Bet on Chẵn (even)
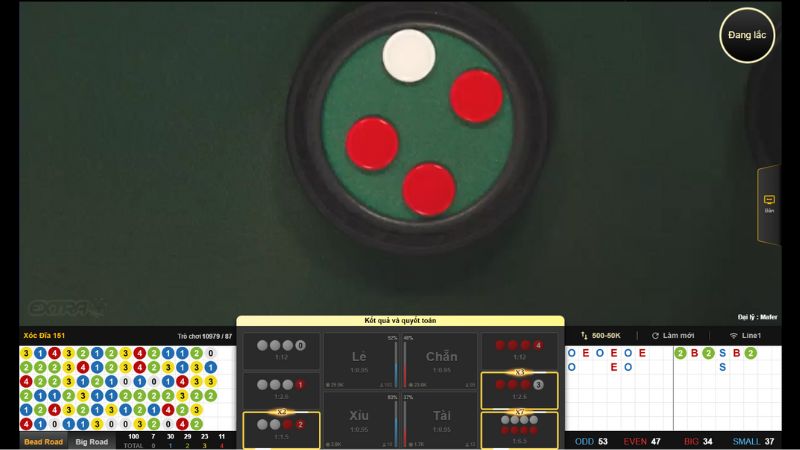The image size is (800, 450). [x=441, y=361]
